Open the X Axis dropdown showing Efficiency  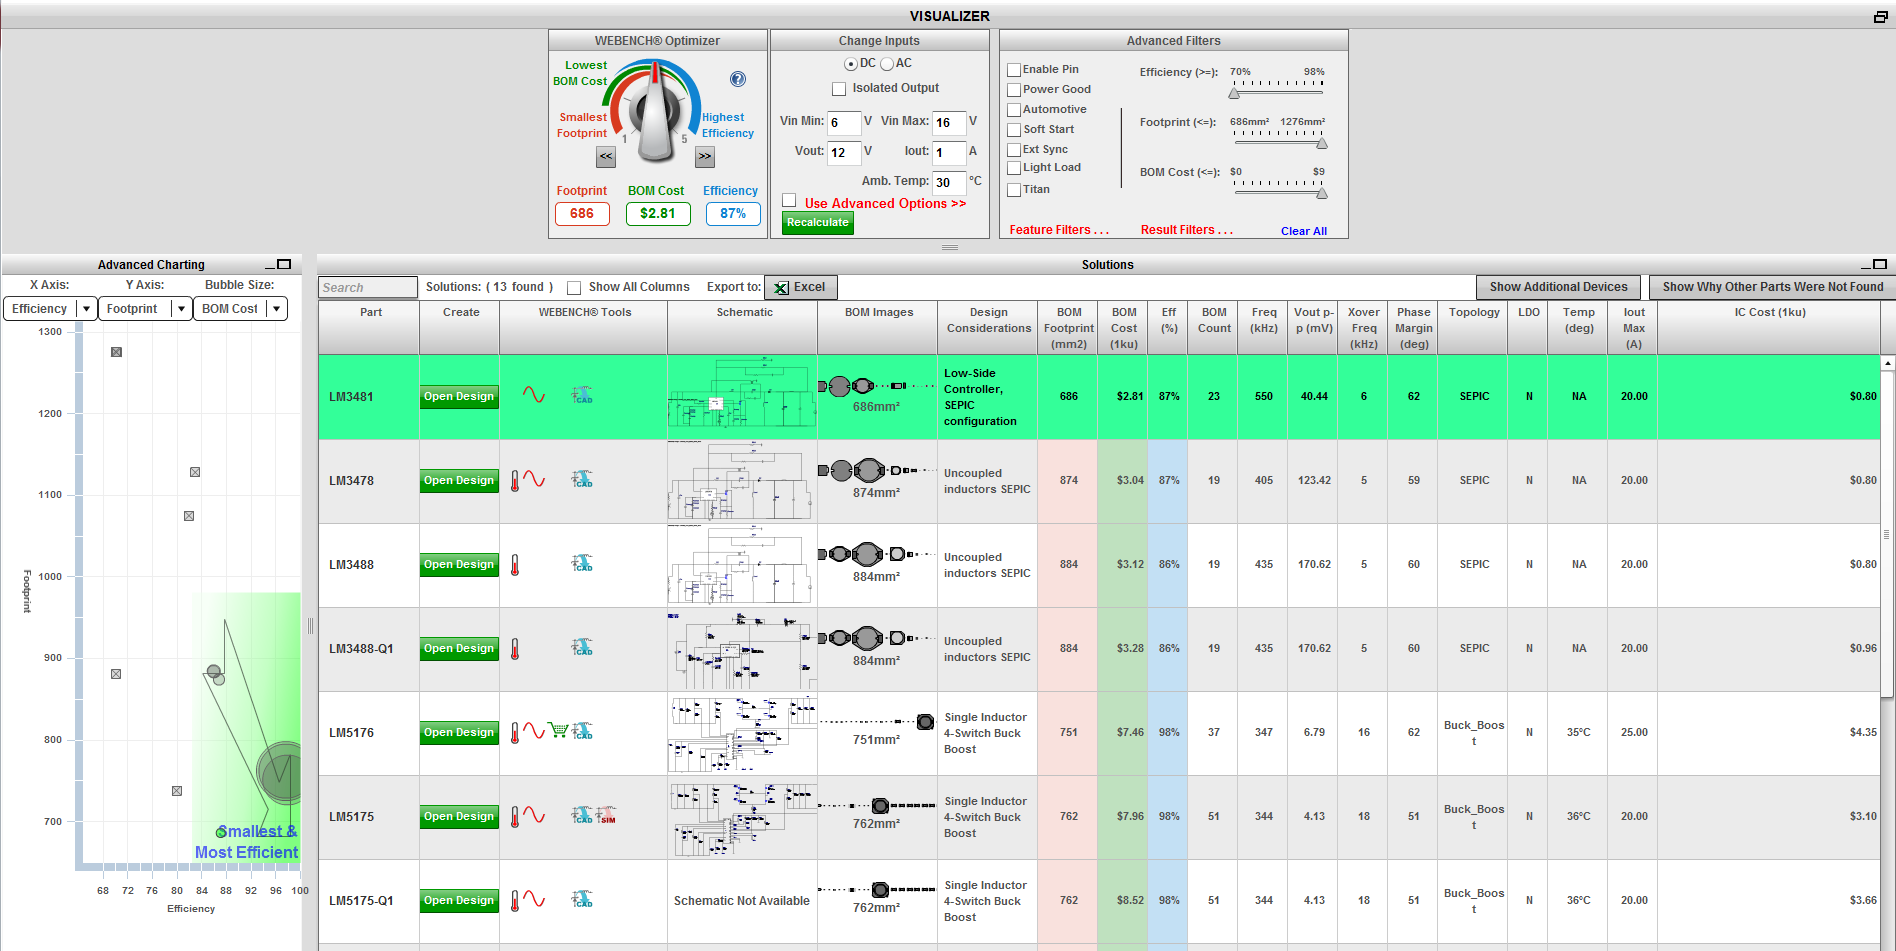pos(85,308)
